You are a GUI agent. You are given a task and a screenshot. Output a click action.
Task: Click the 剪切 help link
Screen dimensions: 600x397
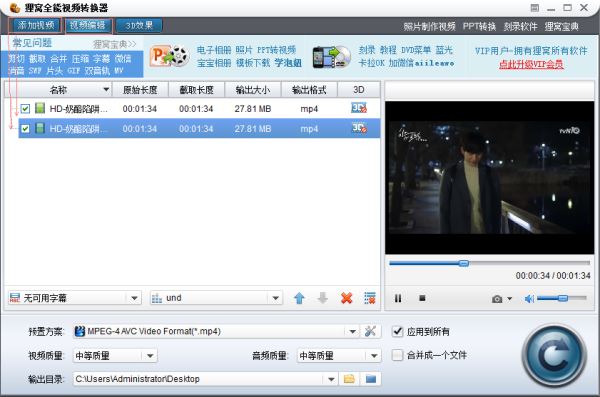click(x=16, y=59)
